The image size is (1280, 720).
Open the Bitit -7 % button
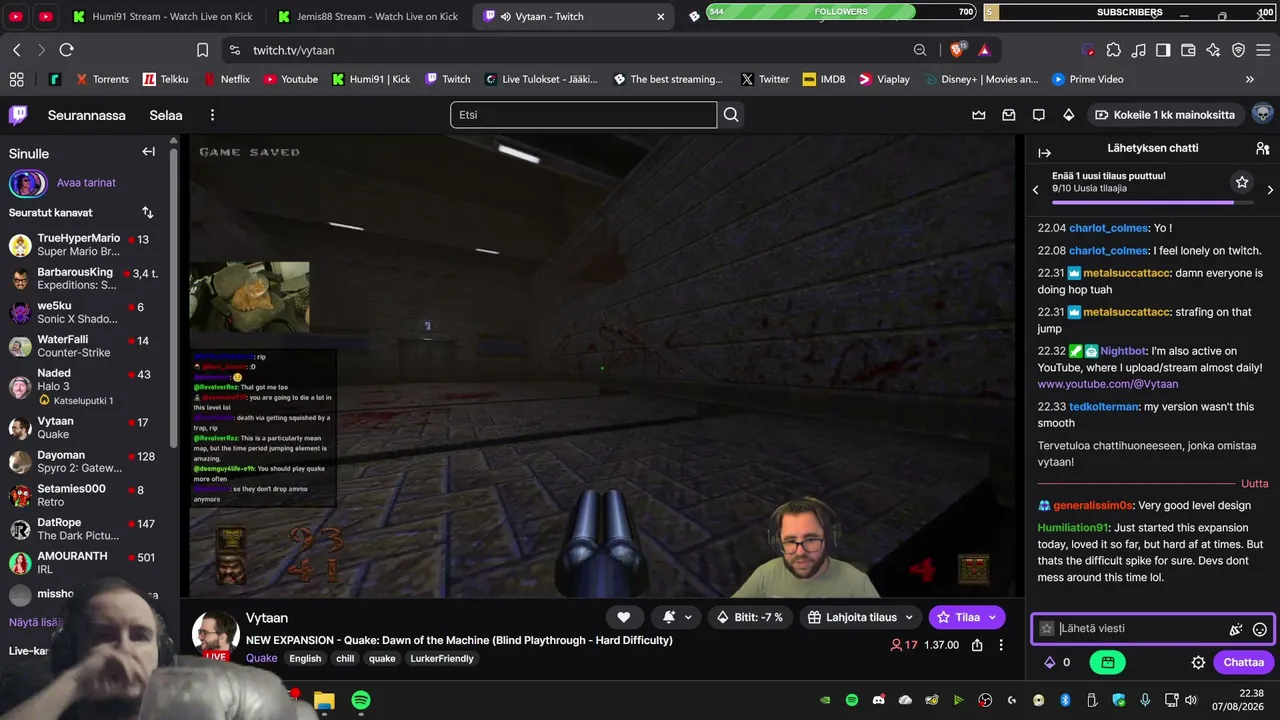coord(749,617)
